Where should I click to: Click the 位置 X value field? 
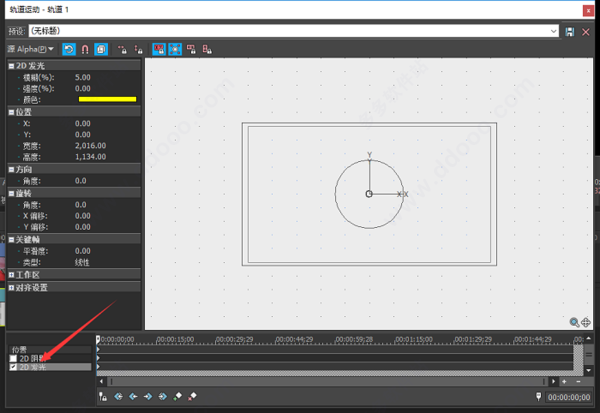pyautogui.click(x=83, y=123)
